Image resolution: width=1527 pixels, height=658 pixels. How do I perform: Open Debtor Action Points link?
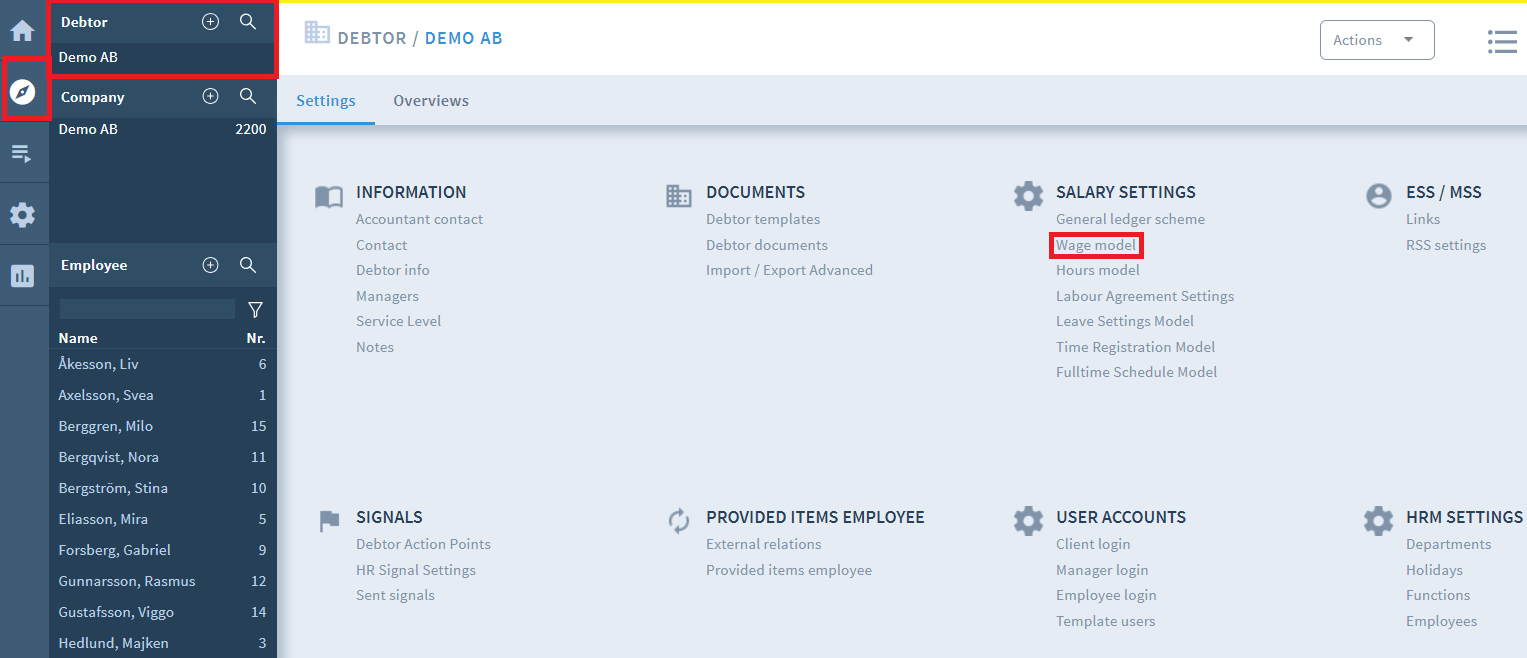tap(423, 544)
